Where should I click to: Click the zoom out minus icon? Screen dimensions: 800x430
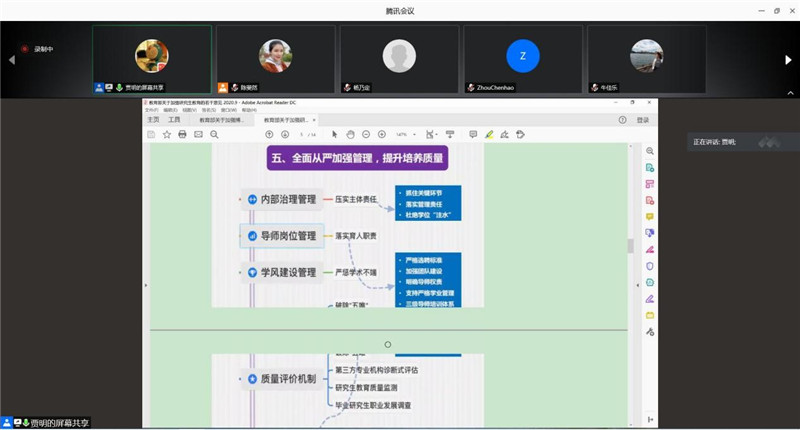pos(366,134)
